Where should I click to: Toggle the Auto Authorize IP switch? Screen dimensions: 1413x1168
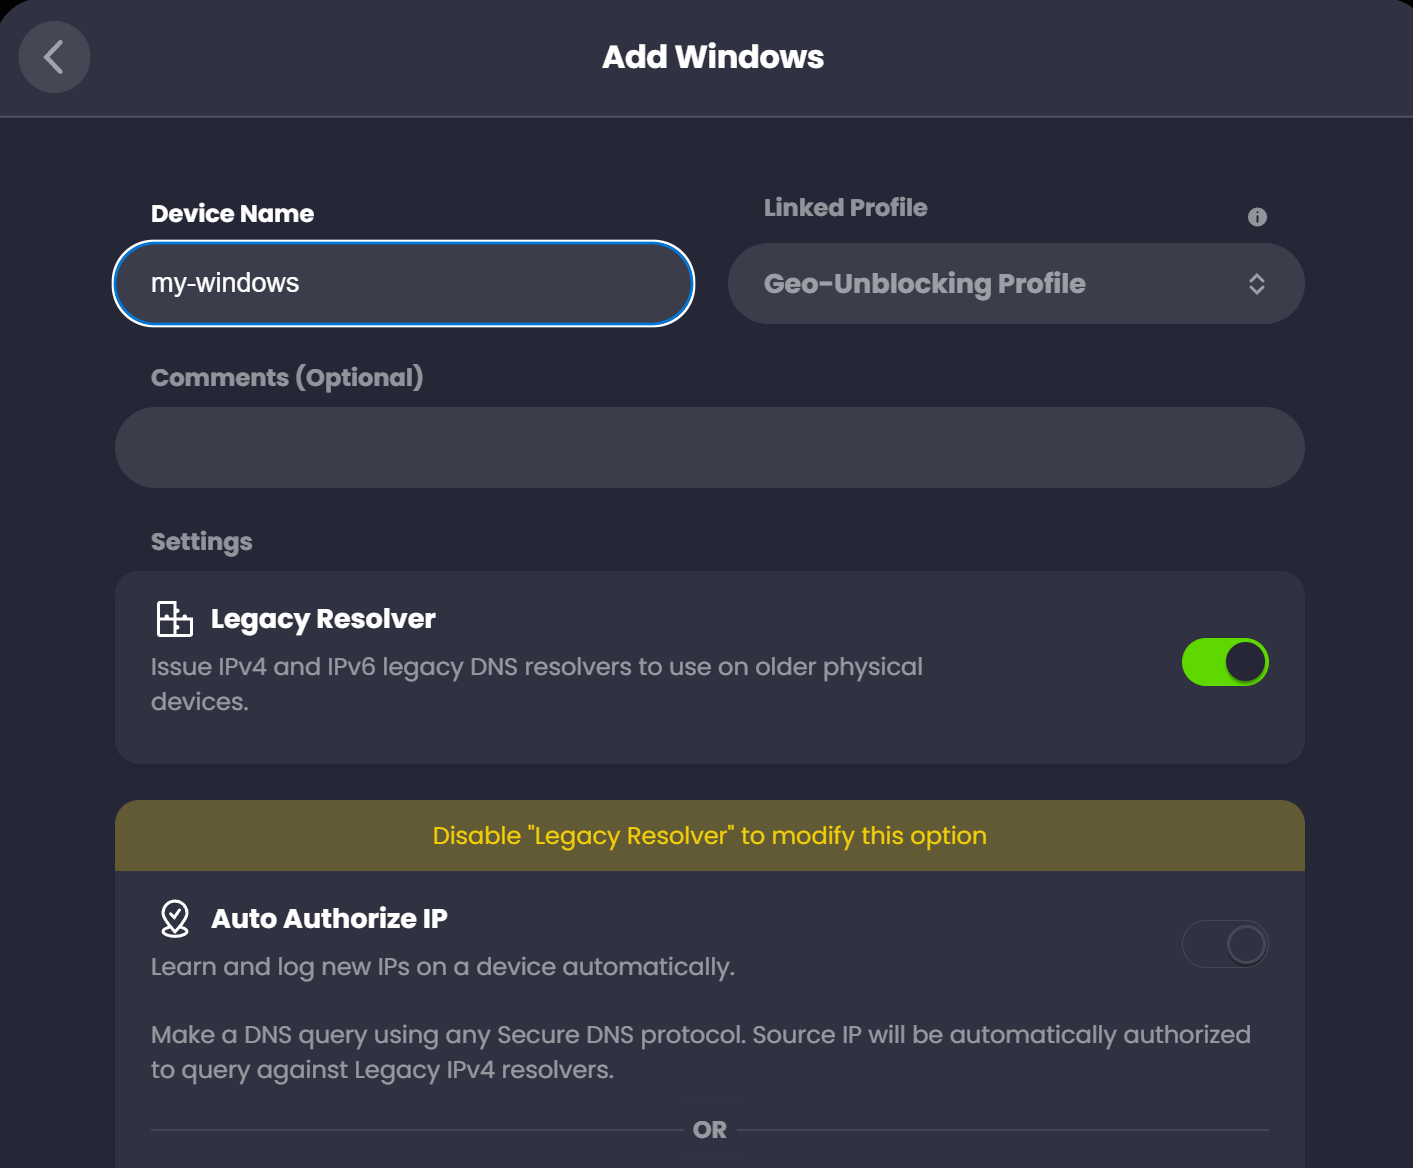[1225, 944]
